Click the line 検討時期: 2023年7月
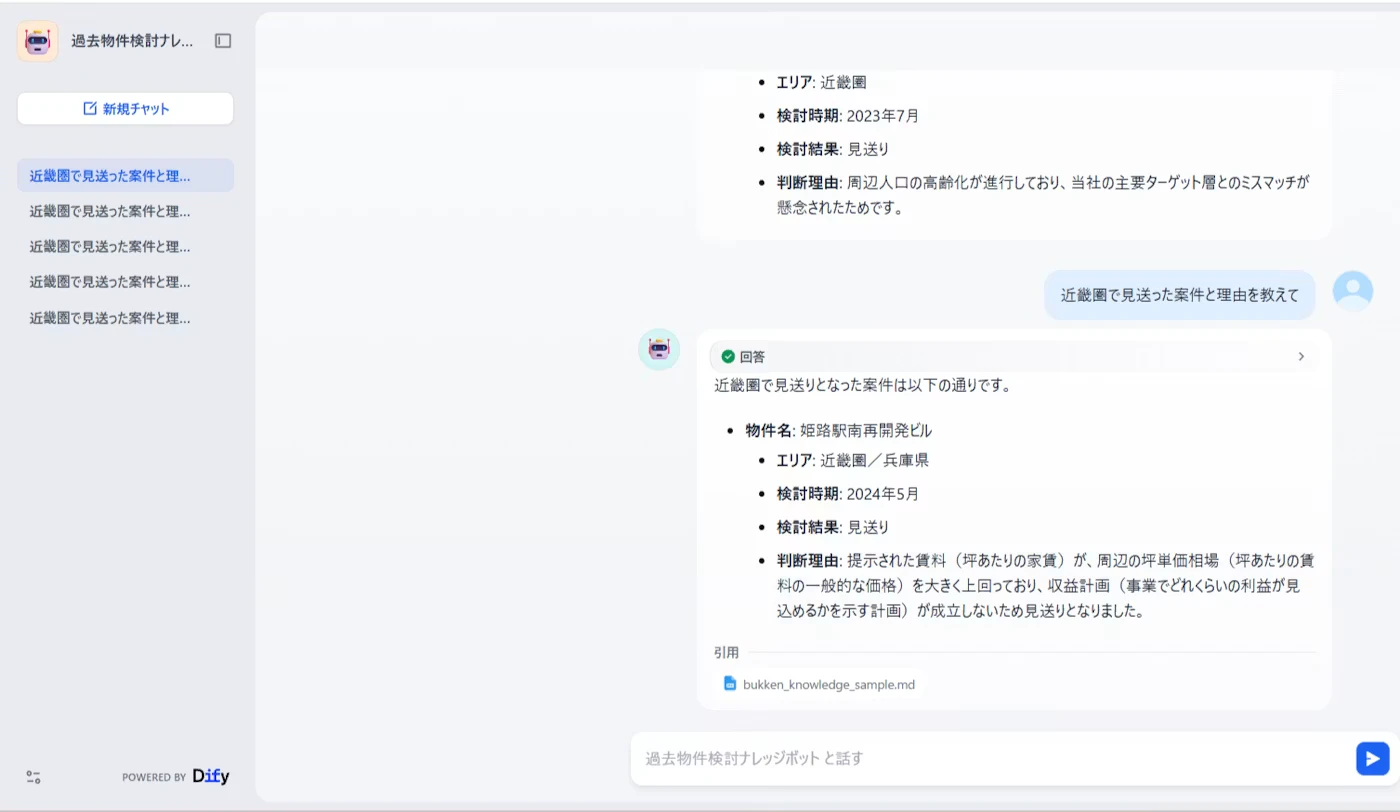Image resolution: width=1400 pixels, height=812 pixels. [x=848, y=116]
